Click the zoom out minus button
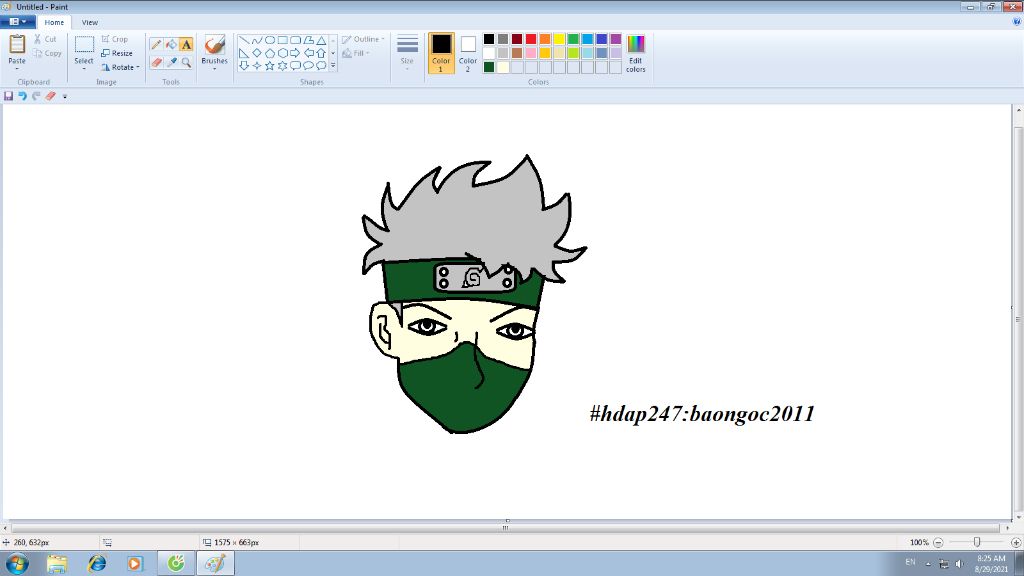This screenshot has height=576, width=1024. coord(938,542)
